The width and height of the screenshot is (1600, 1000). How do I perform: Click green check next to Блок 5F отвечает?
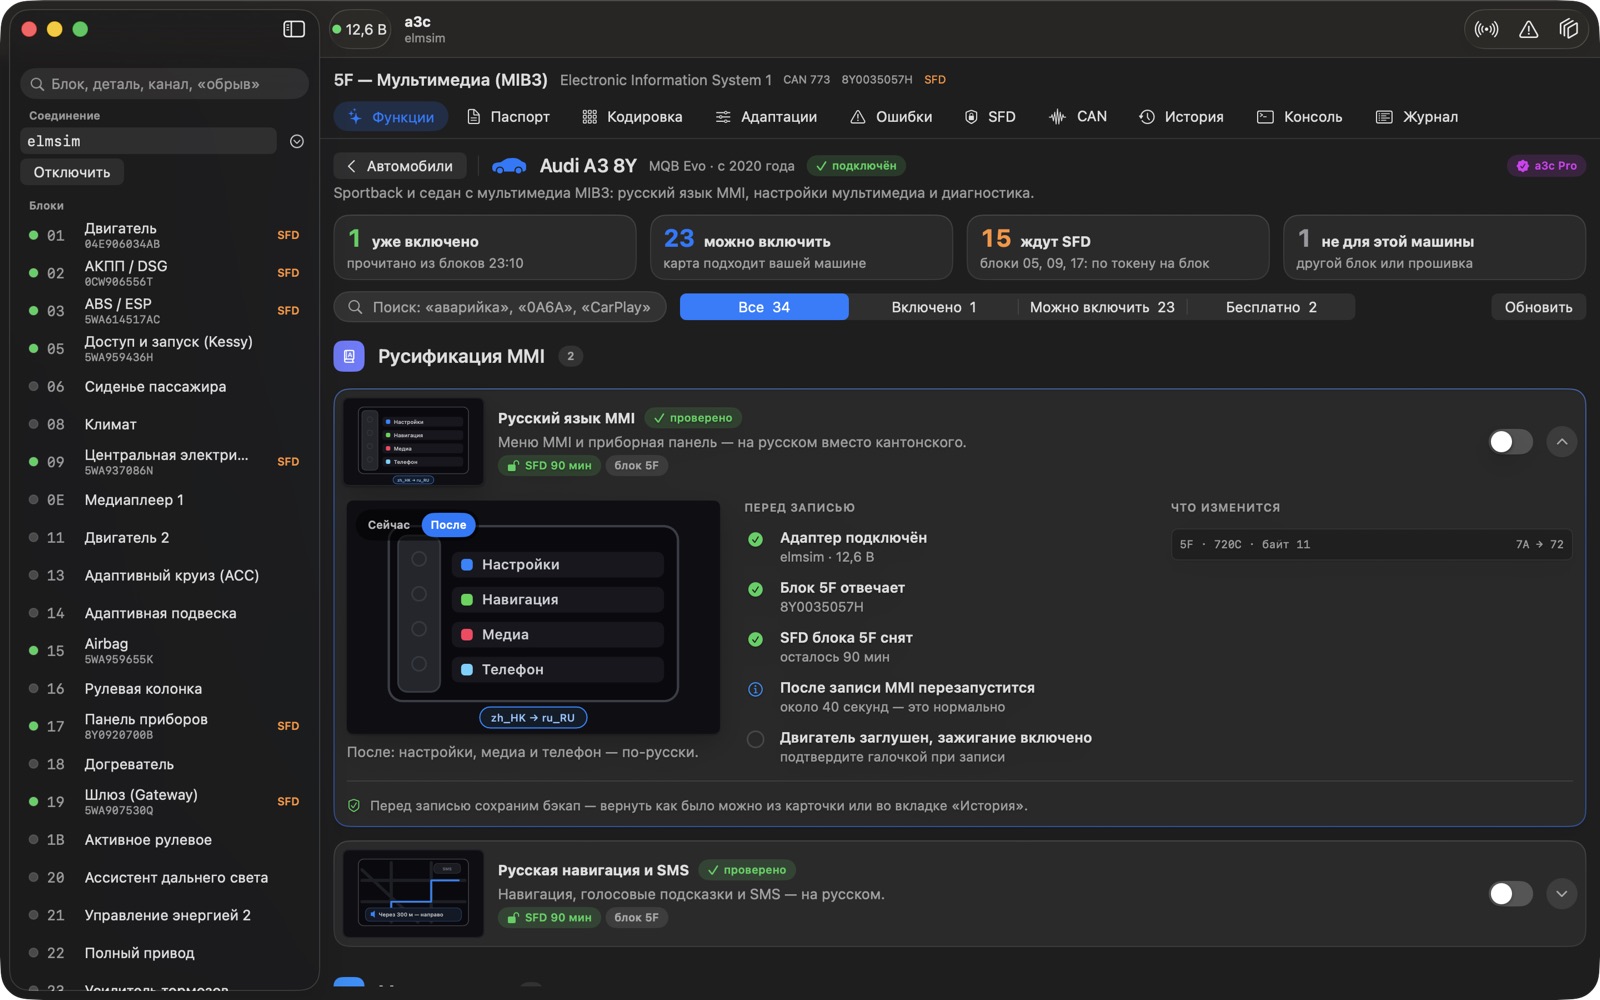(x=756, y=589)
